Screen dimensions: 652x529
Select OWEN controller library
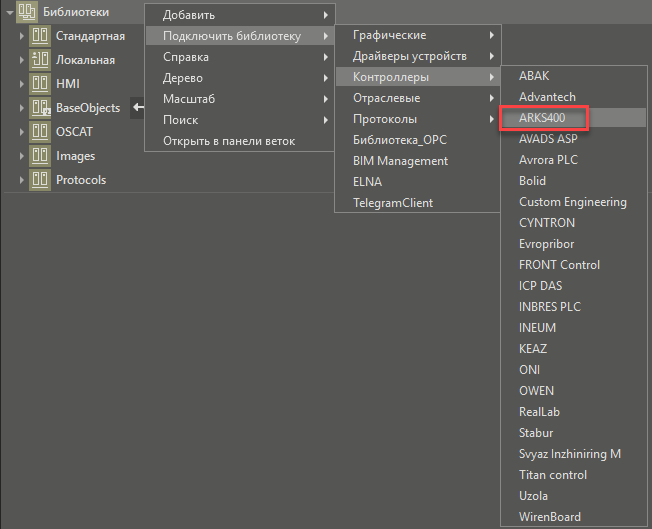[x=574, y=391]
